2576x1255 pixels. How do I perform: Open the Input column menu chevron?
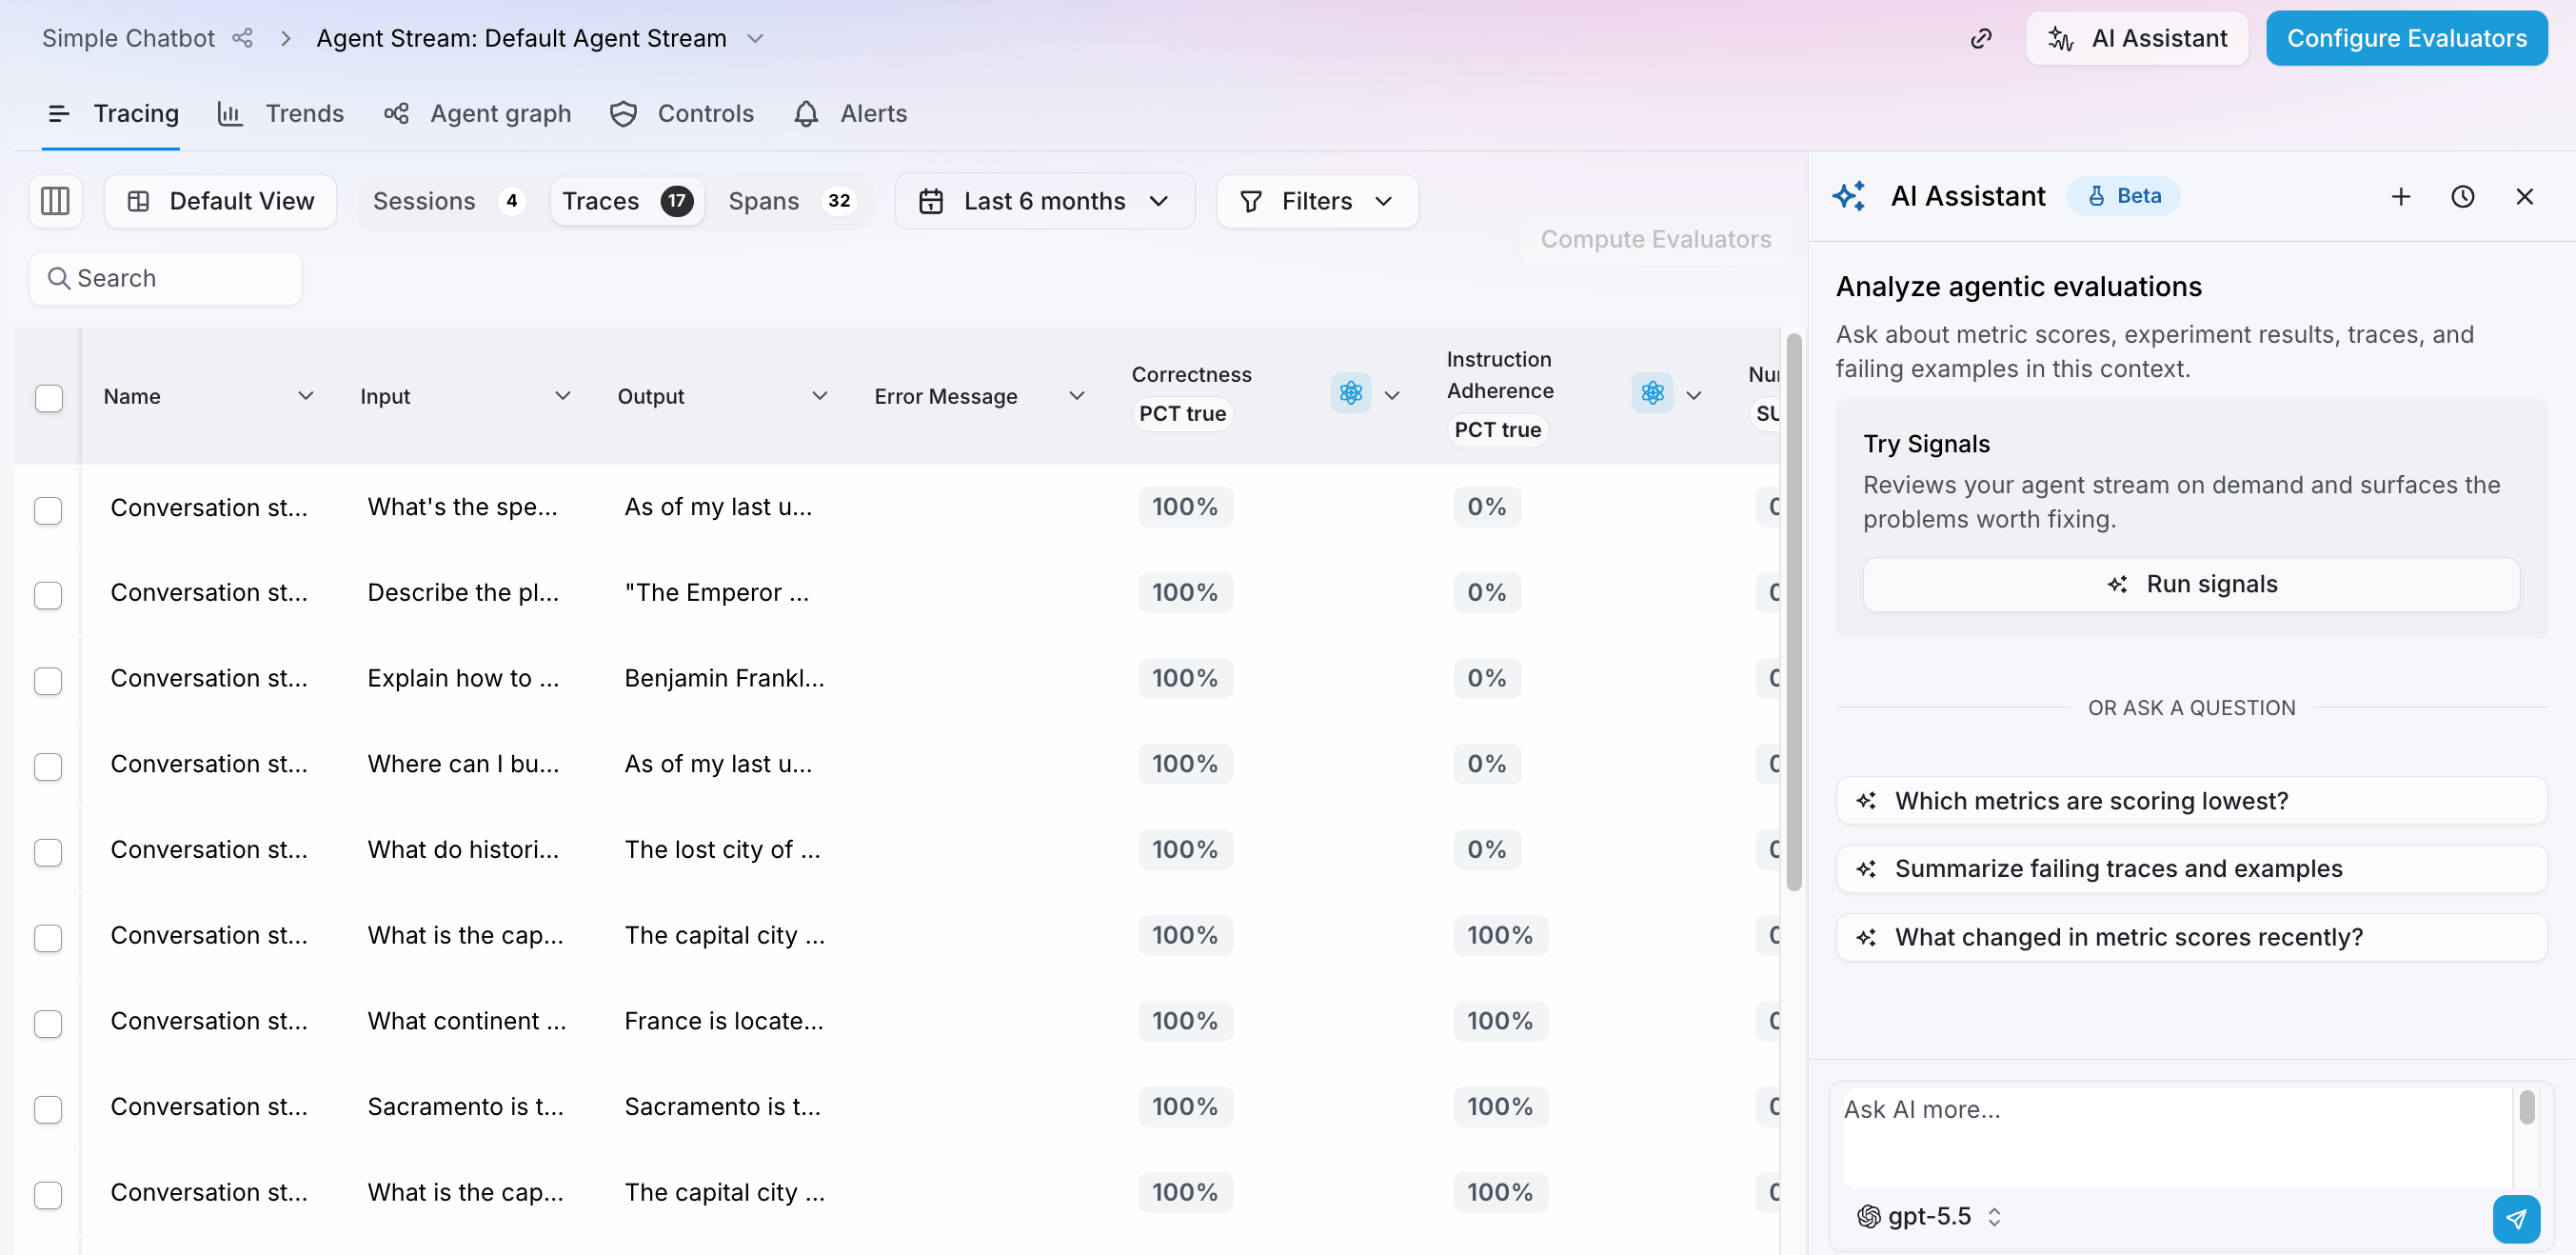point(563,396)
